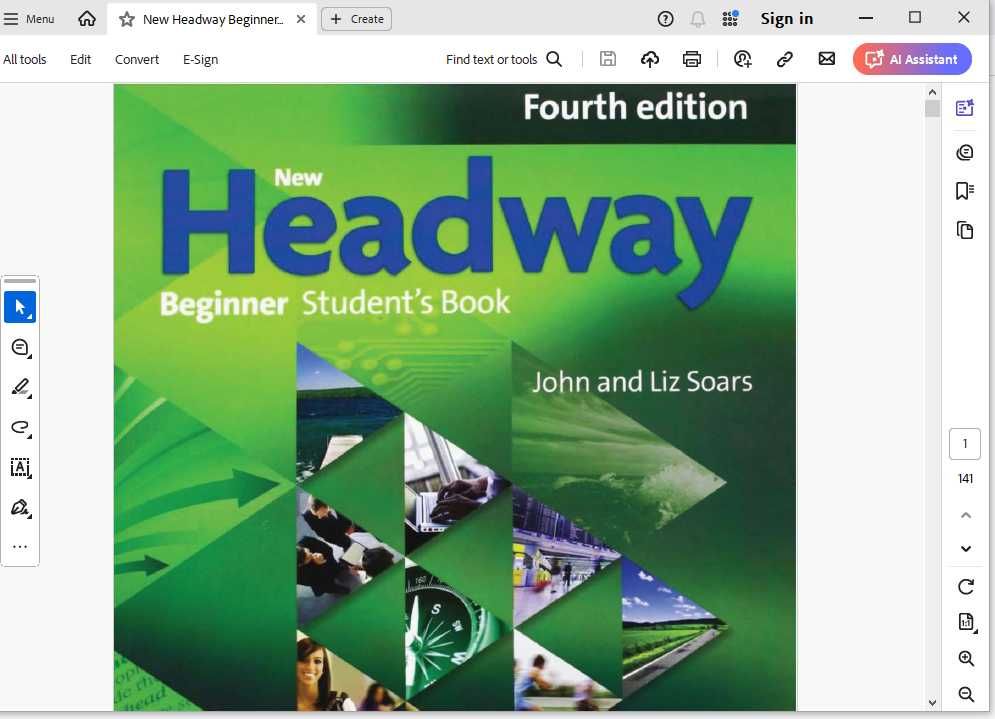
Task: Choose the Highlight pen tool
Action: click(20, 388)
